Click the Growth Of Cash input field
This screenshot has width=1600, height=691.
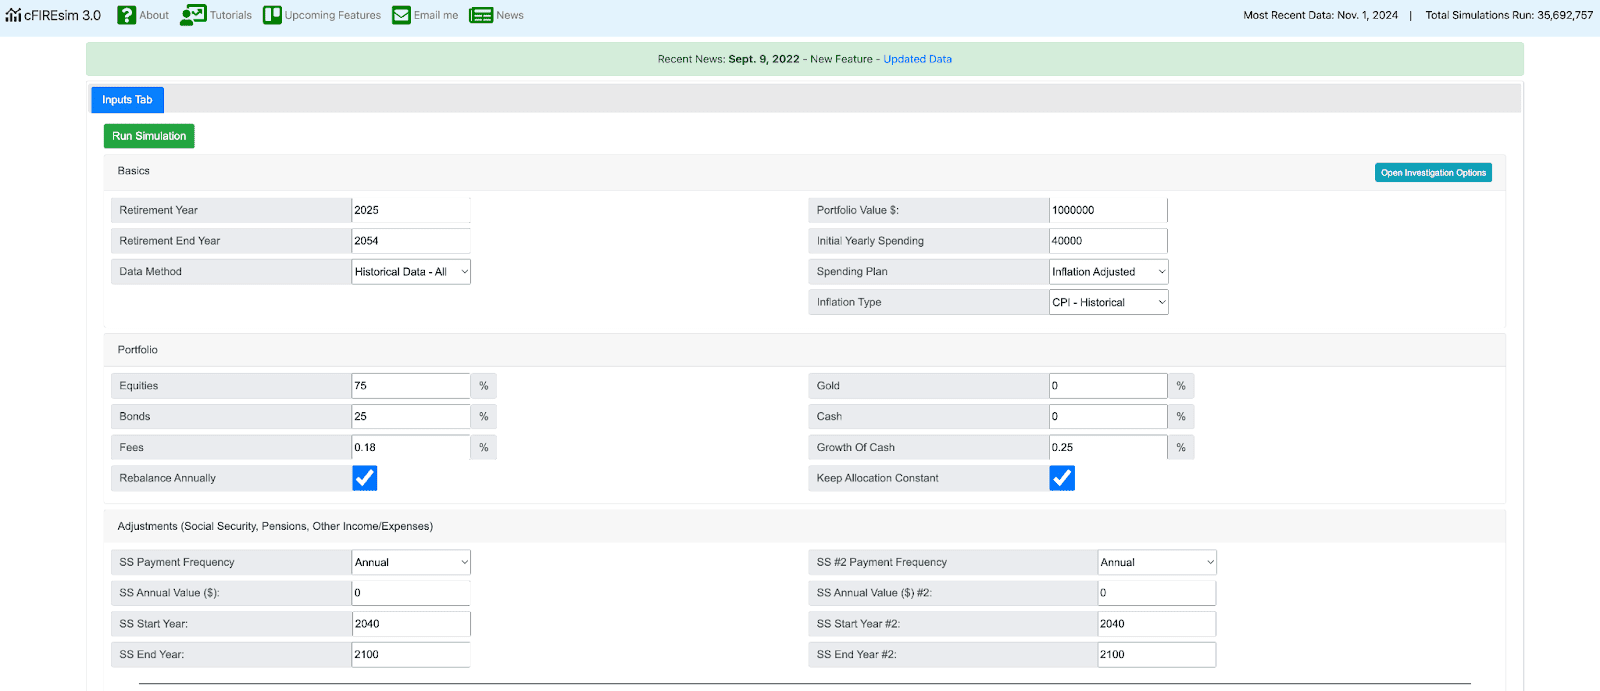[x=1108, y=447]
